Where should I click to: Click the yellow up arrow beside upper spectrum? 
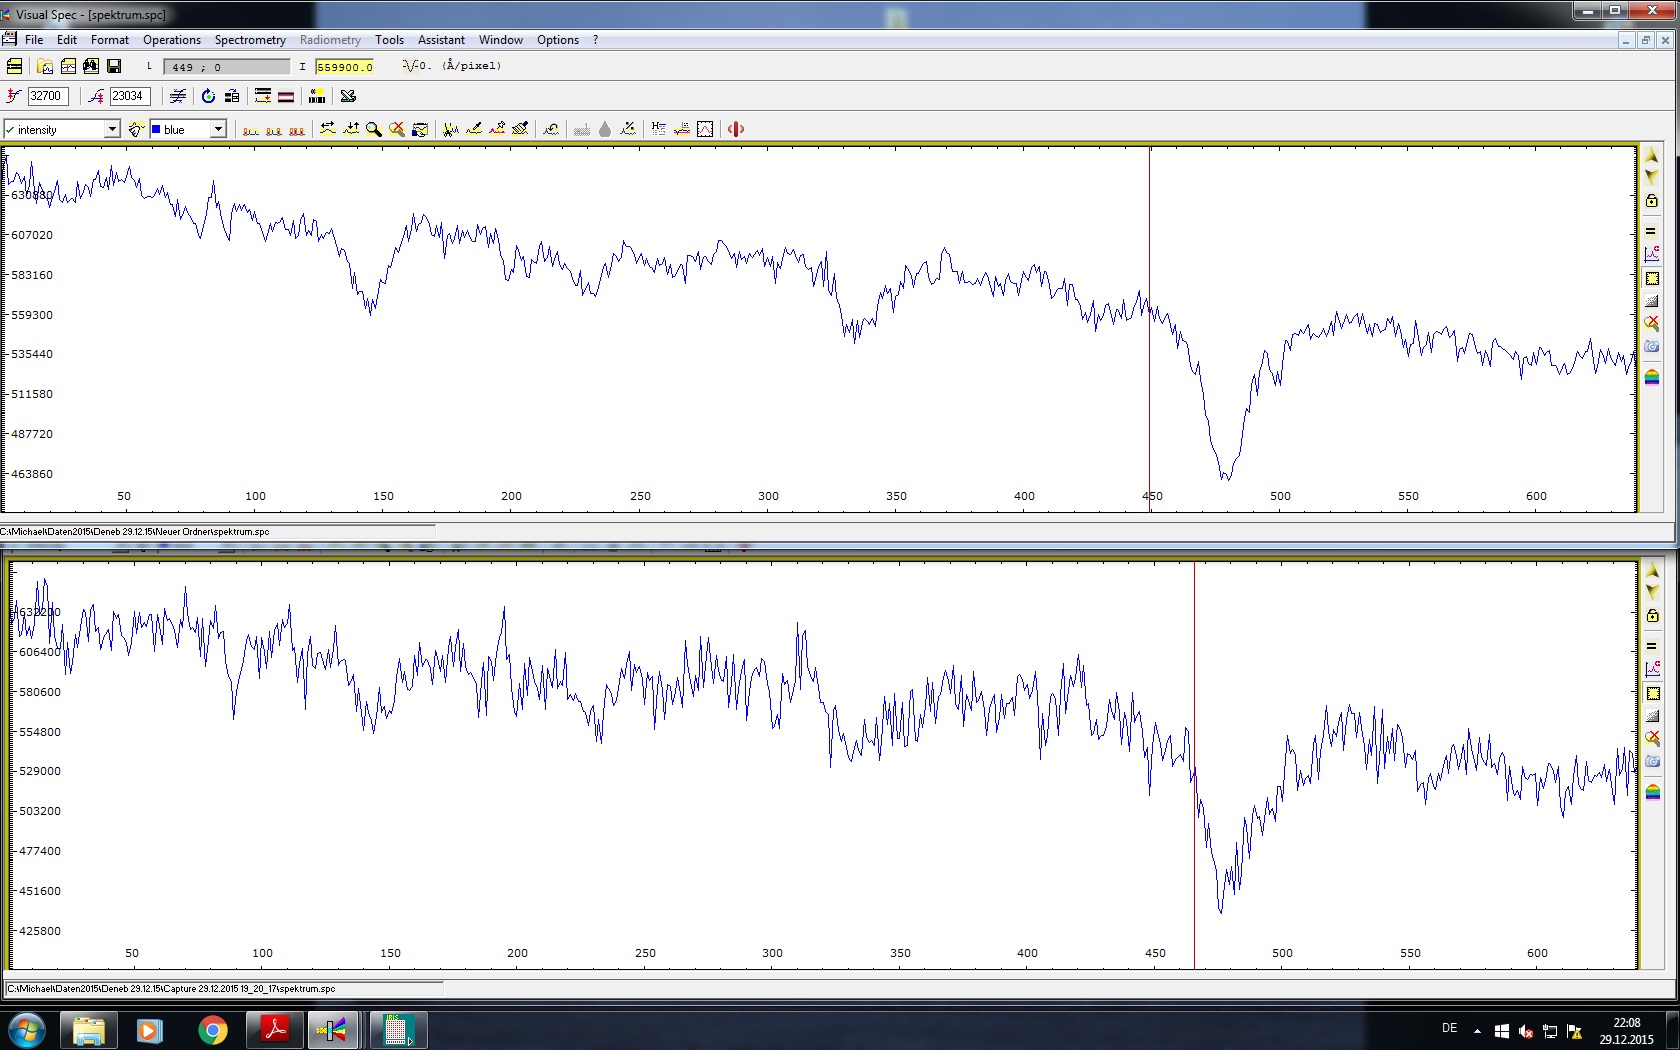pos(1652,156)
